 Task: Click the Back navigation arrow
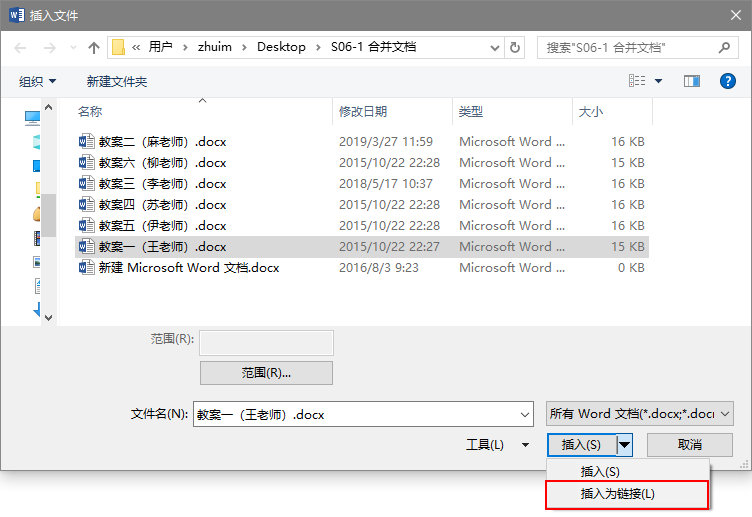click(x=20, y=47)
